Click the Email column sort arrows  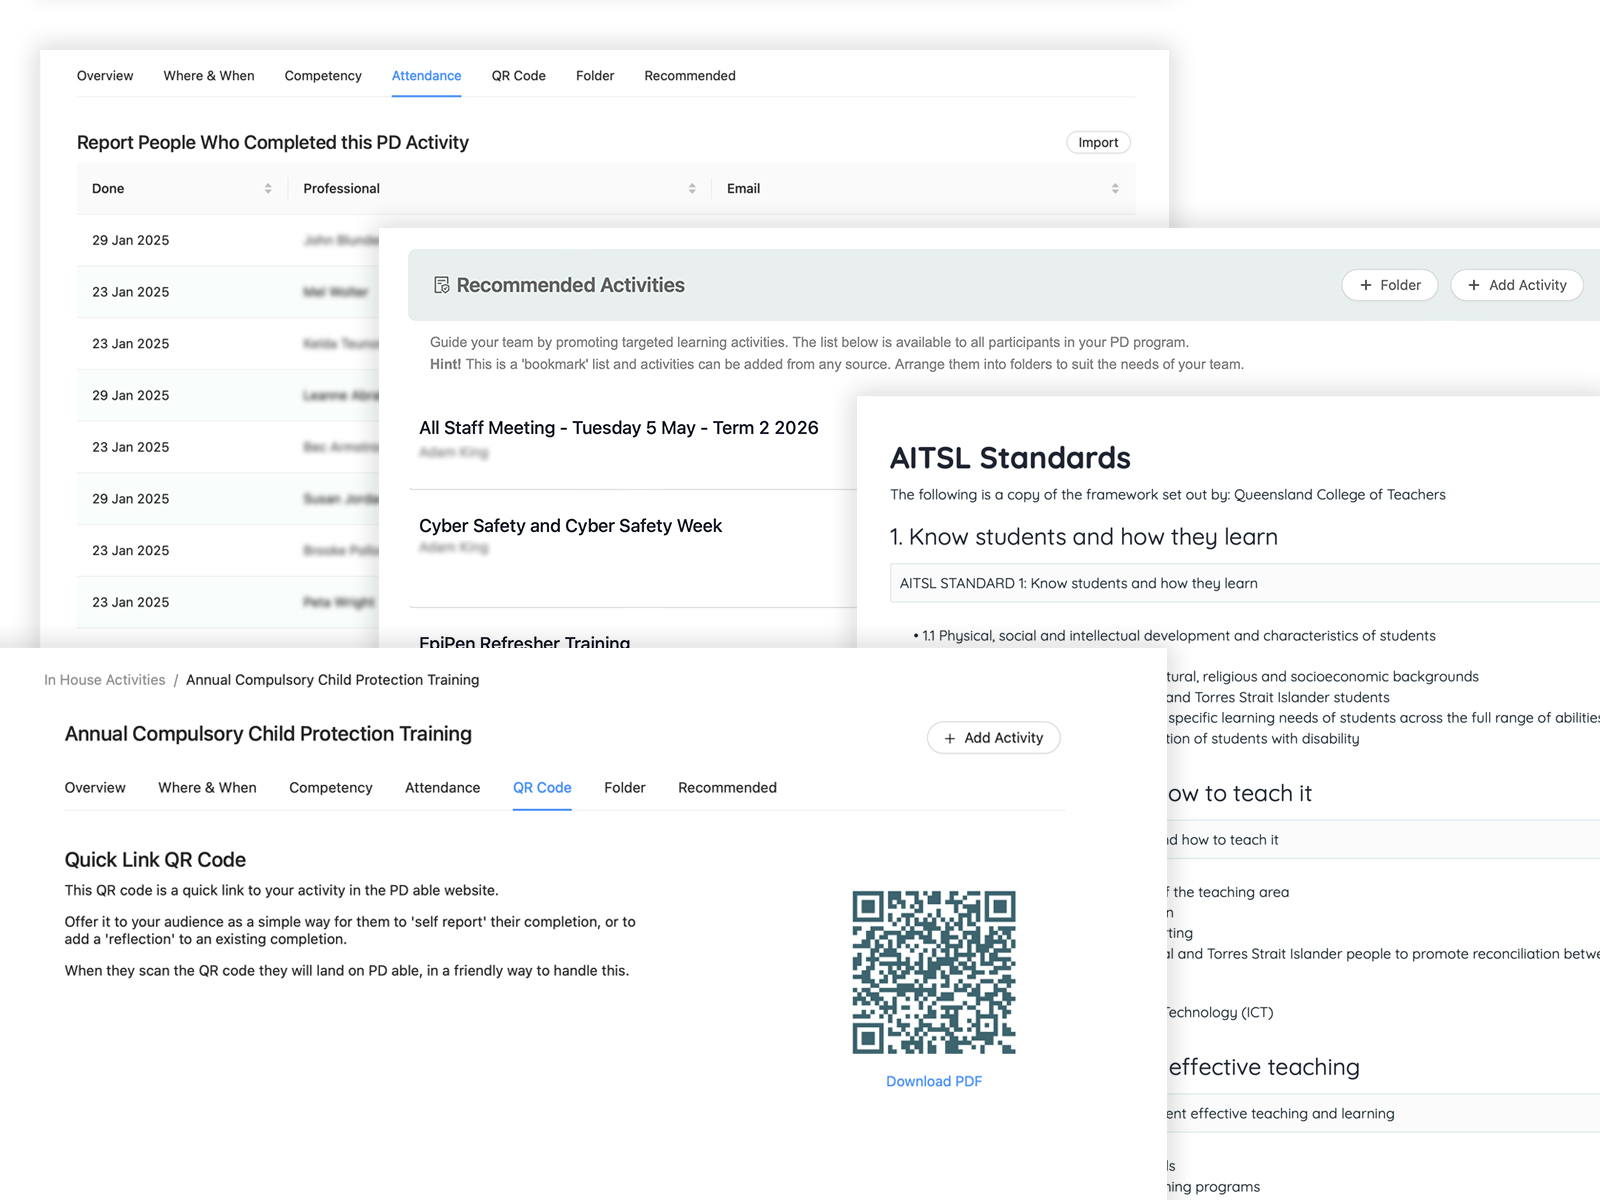pos(1115,189)
